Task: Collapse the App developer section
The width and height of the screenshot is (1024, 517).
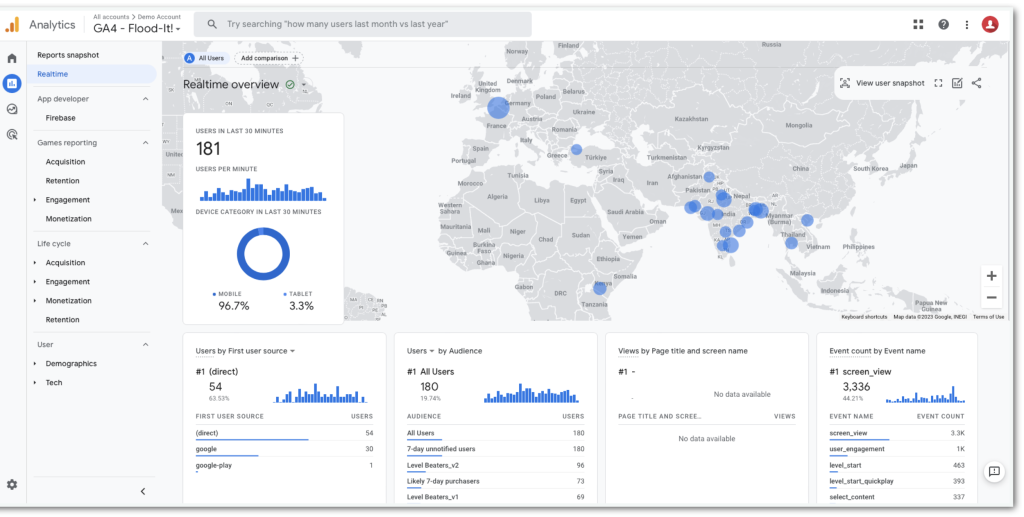Action: [x=145, y=99]
